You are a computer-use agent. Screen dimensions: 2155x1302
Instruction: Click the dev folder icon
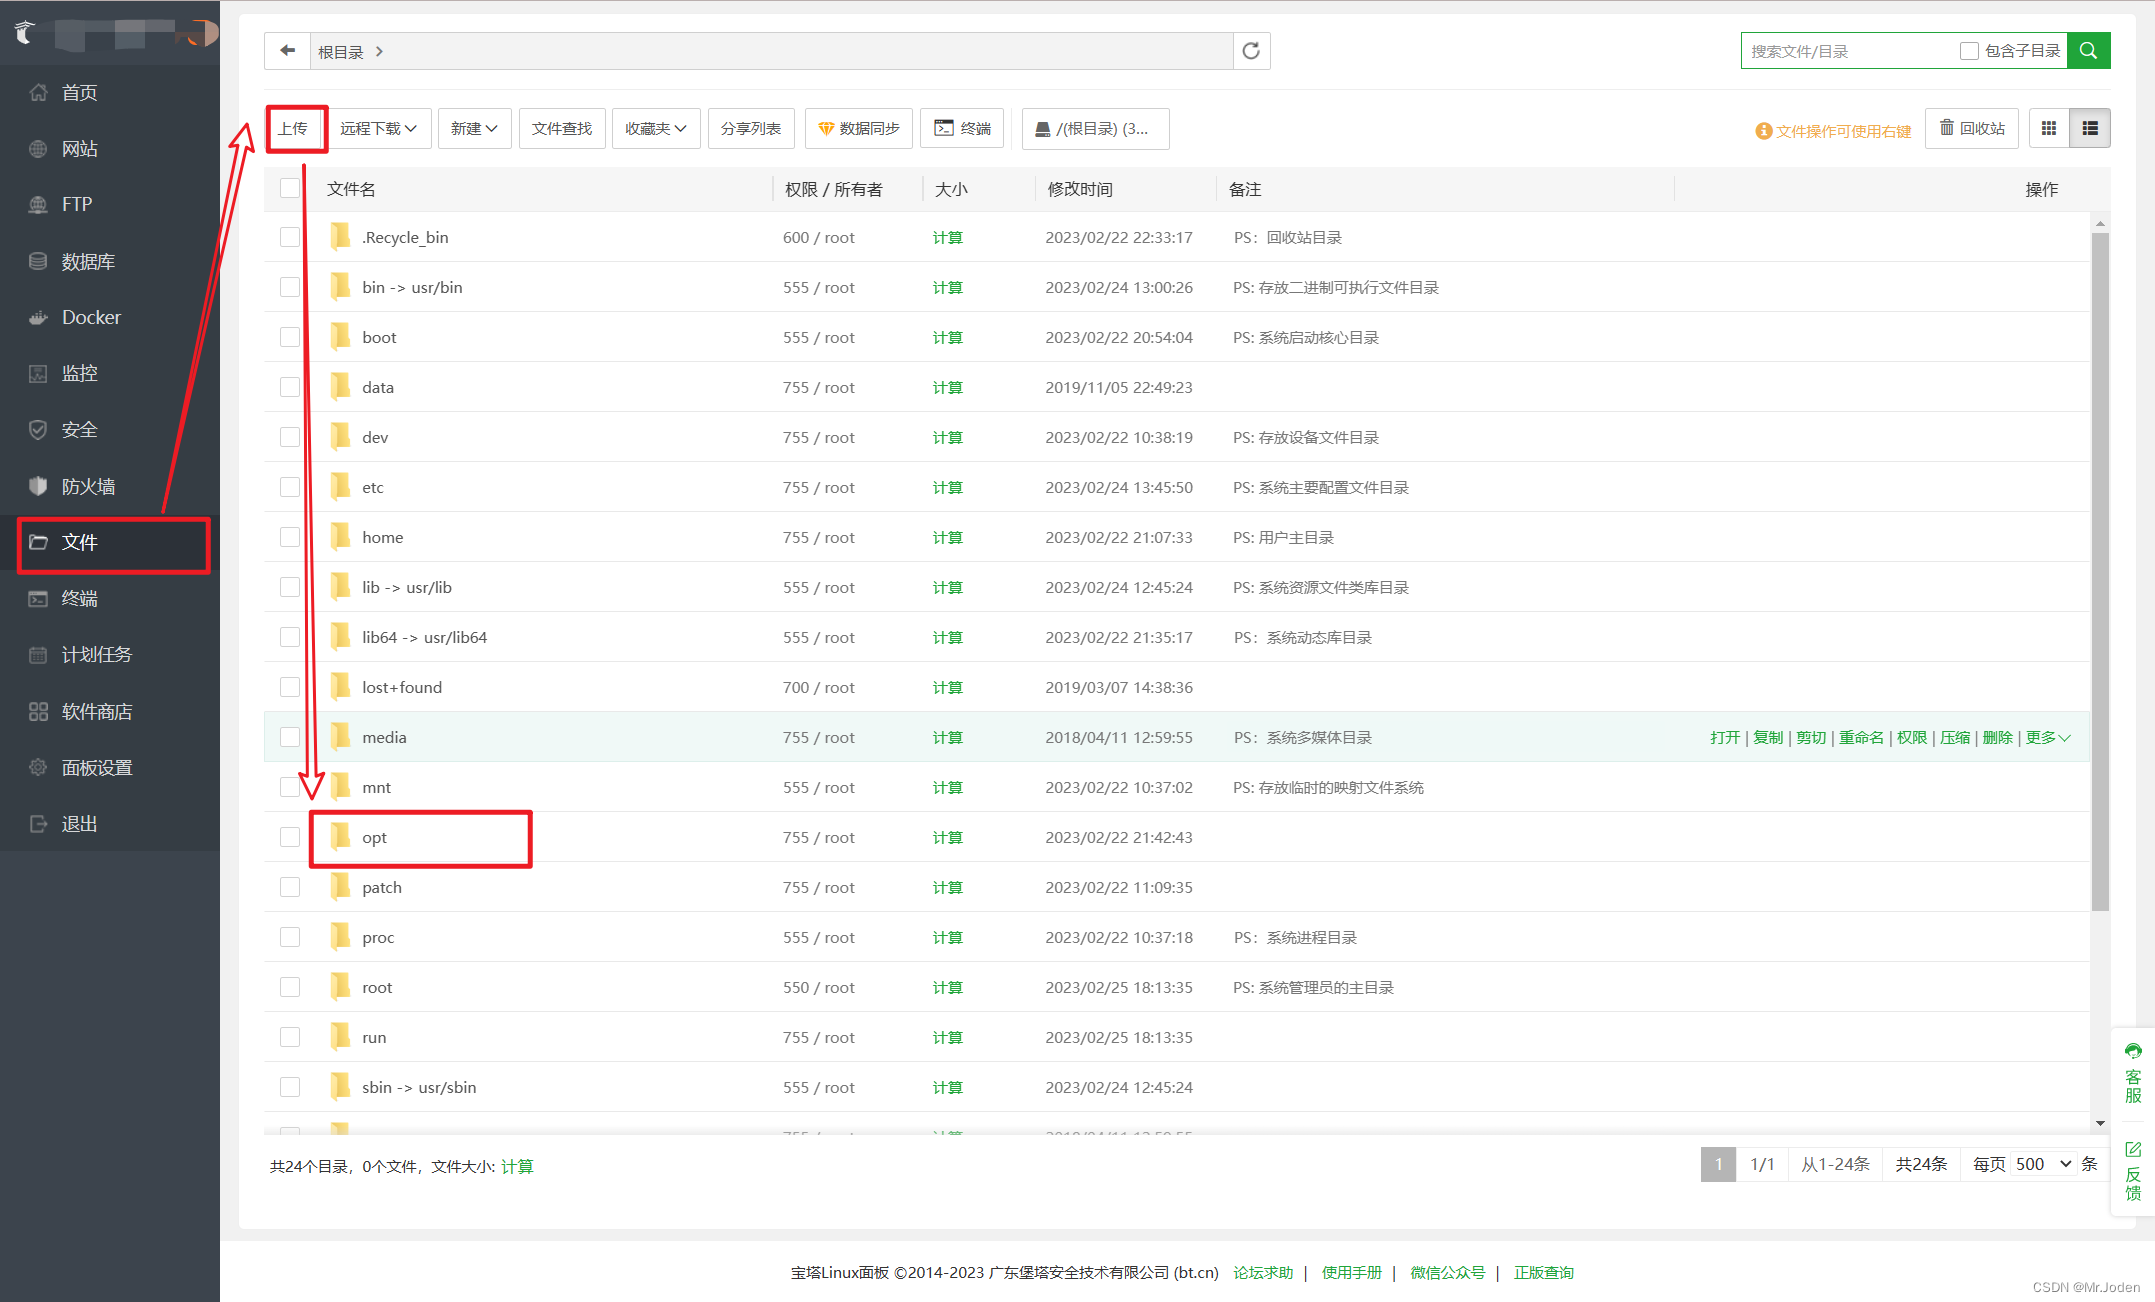tap(340, 436)
